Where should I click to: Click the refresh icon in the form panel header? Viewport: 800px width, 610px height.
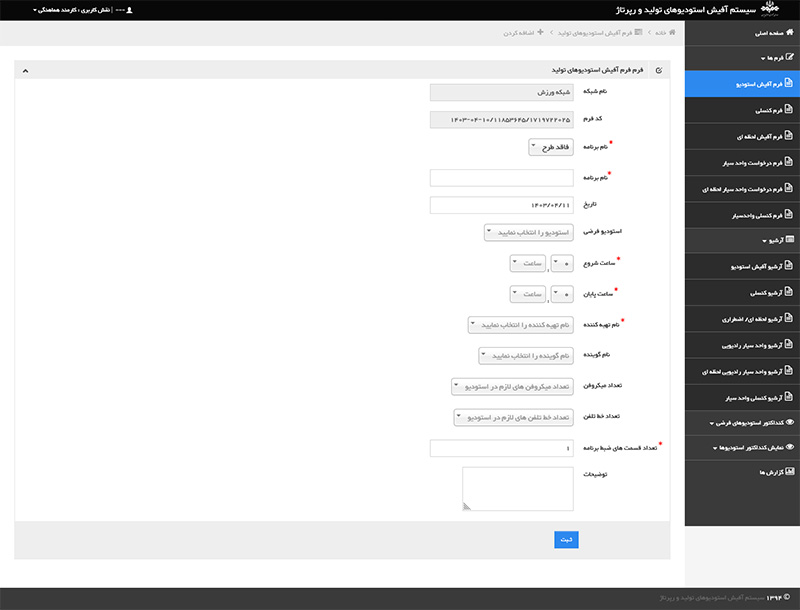point(657,71)
